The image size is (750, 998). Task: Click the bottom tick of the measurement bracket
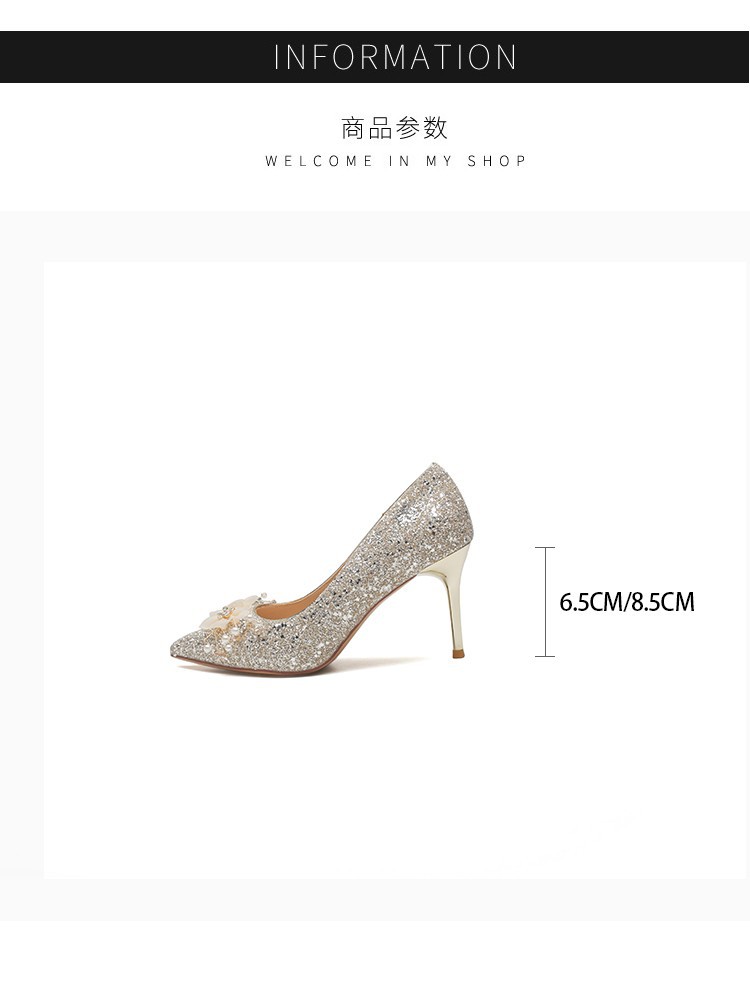[x=545, y=656]
